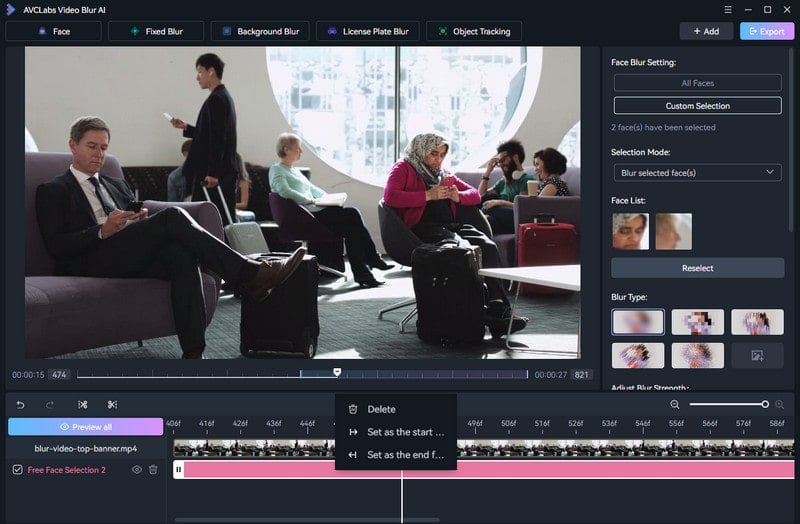The image size is (800, 524).
Task: Click the right settings panel scrollbar
Action: [x=791, y=140]
